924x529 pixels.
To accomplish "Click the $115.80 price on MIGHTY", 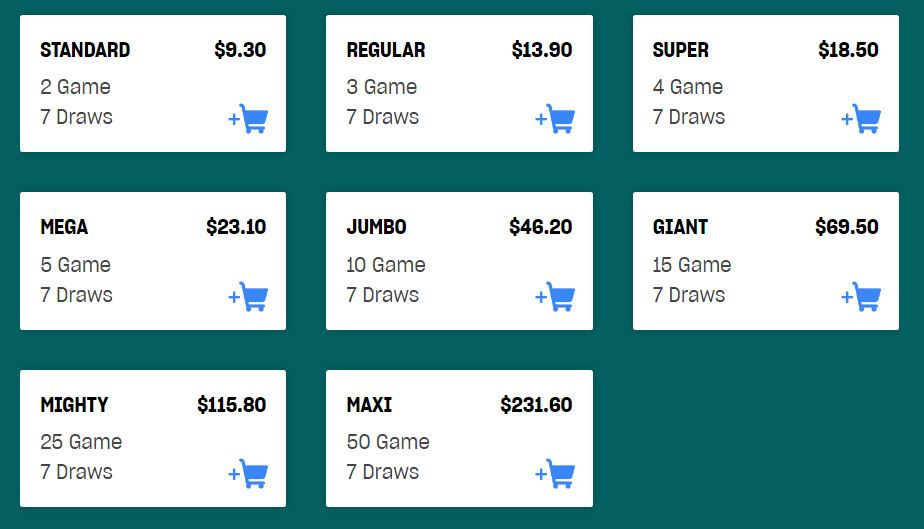I will [x=232, y=405].
